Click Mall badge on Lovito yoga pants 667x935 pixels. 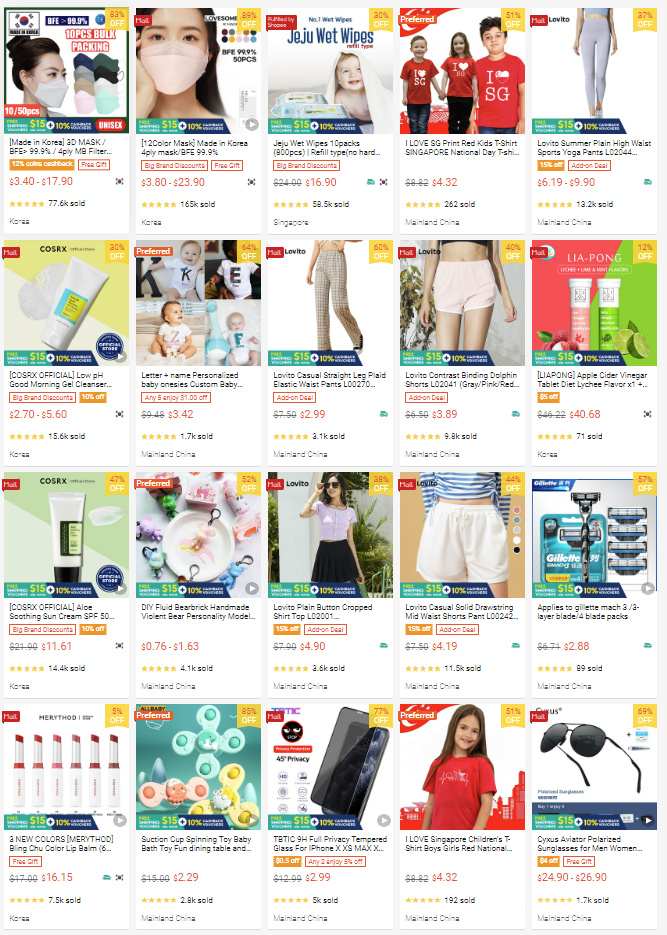coord(538,20)
